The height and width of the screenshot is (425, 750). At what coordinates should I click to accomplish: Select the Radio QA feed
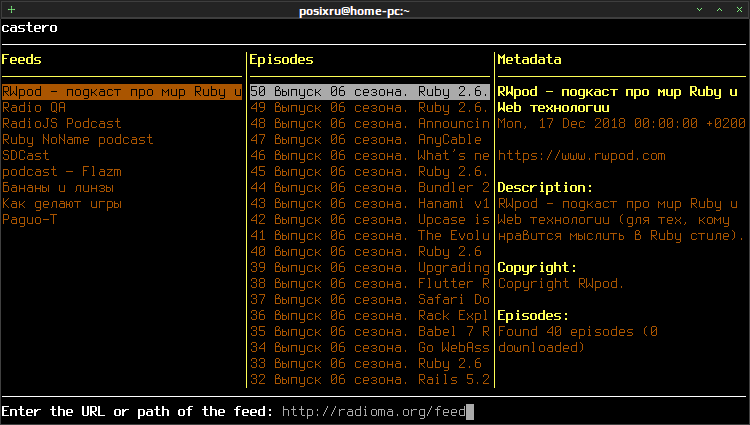pyautogui.click(x=34, y=108)
